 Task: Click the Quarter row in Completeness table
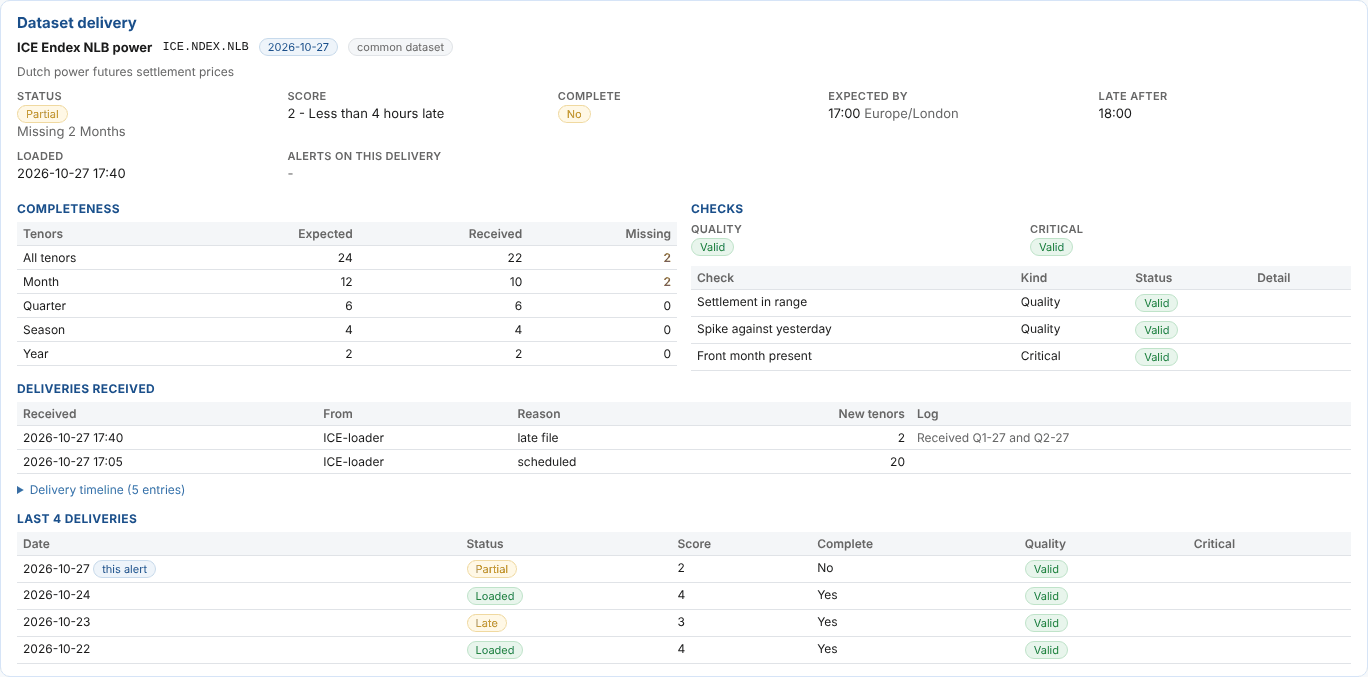tap(347, 306)
